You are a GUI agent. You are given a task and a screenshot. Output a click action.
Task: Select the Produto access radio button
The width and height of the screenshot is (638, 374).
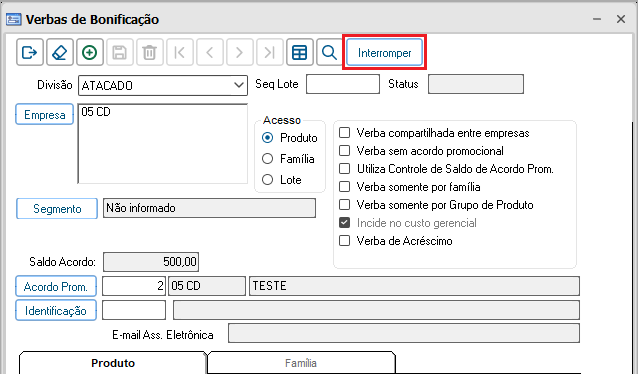[x=267, y=138]
